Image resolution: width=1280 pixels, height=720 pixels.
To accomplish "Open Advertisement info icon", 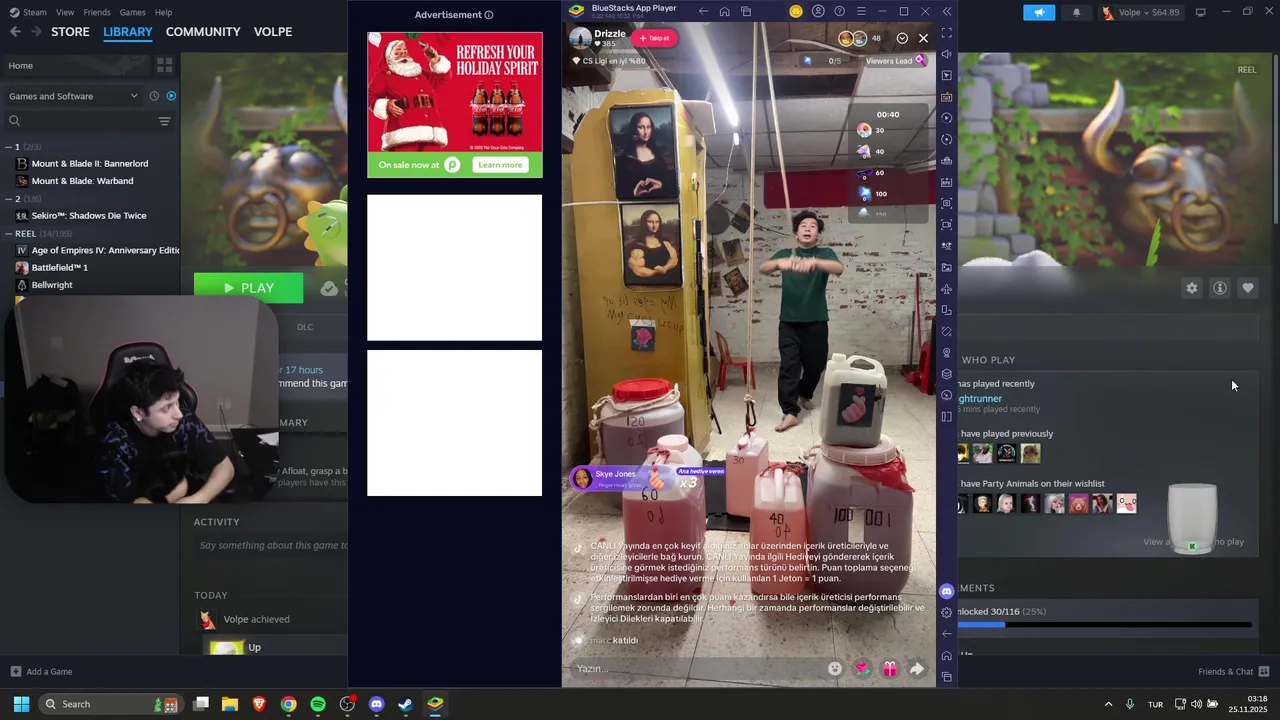I will tap(489, 15).
